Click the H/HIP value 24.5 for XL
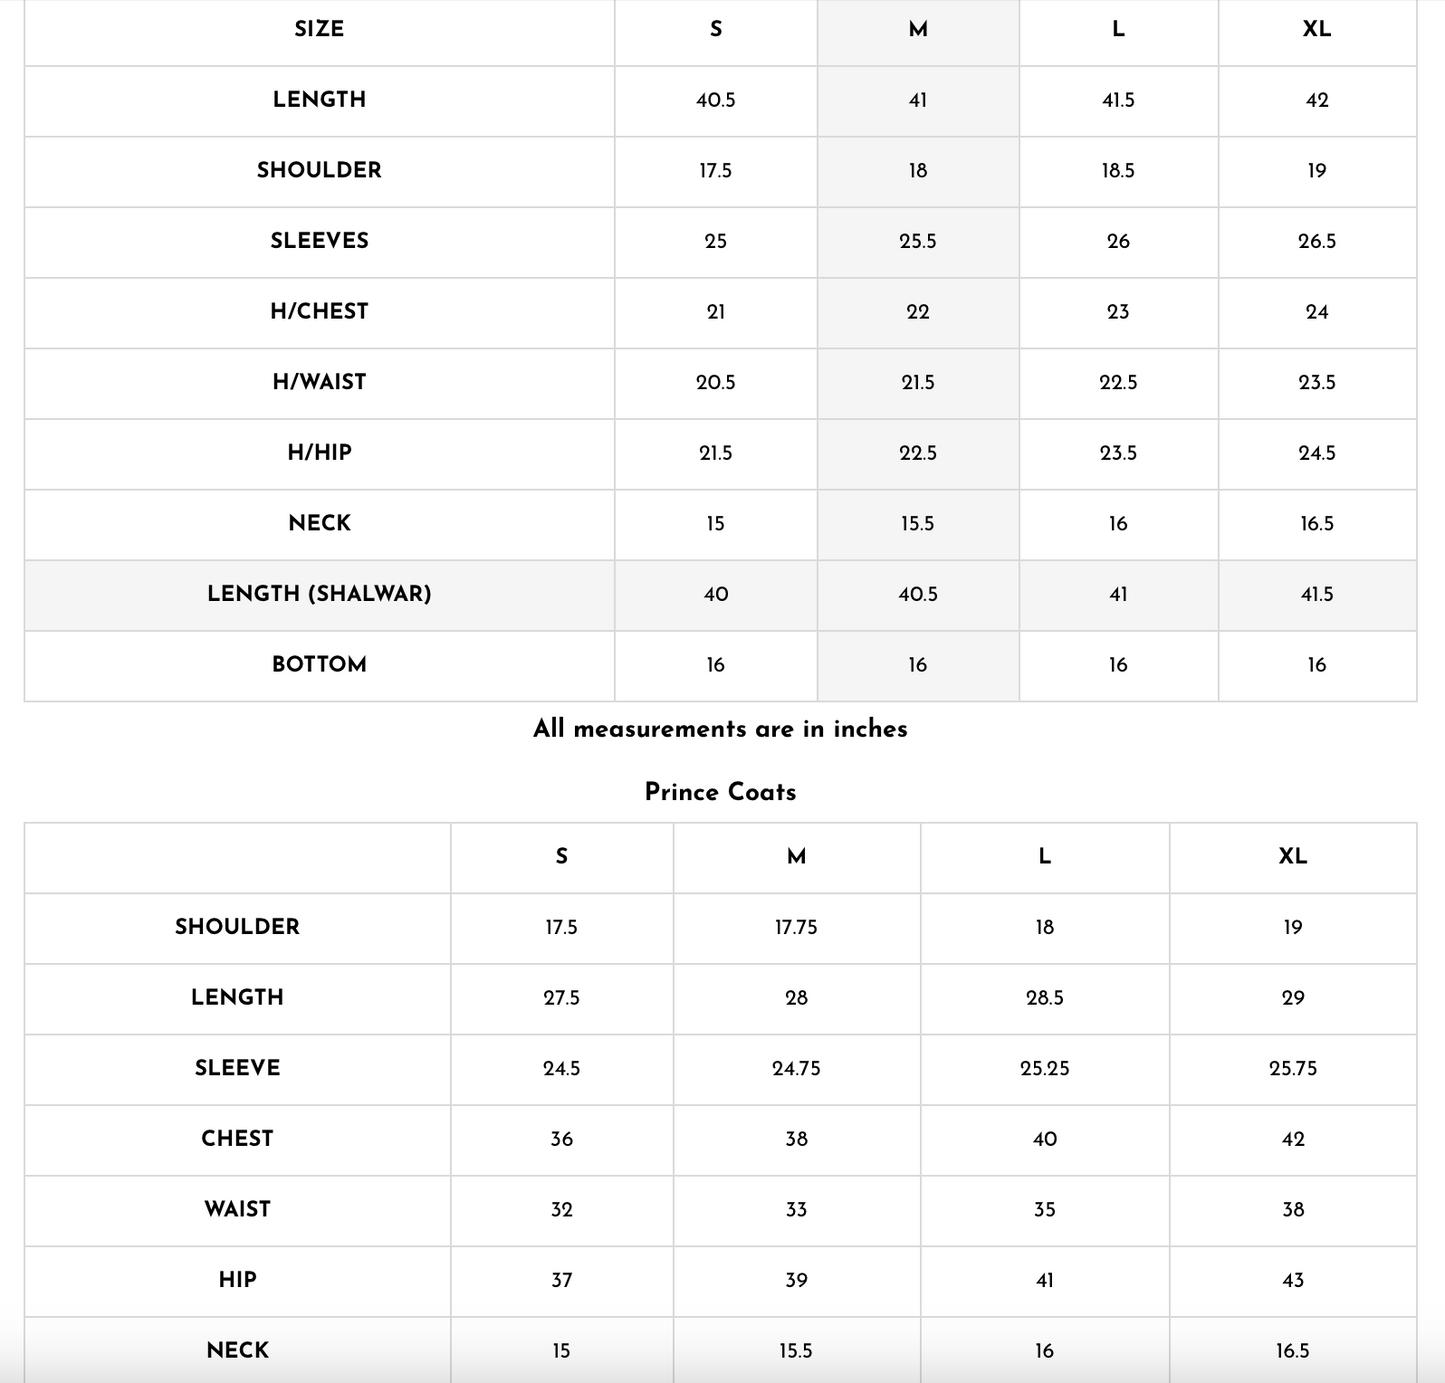The image size is (1445, 1383). coord(1316,453)
